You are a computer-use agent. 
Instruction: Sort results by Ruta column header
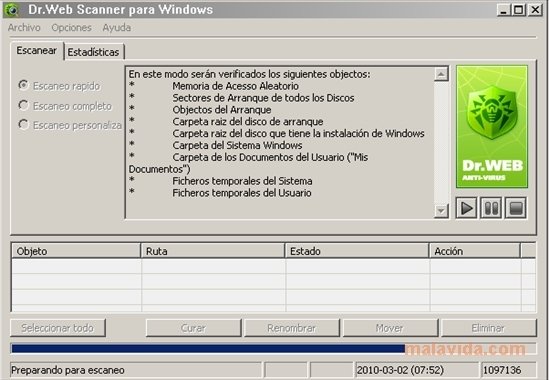[213, 251]
